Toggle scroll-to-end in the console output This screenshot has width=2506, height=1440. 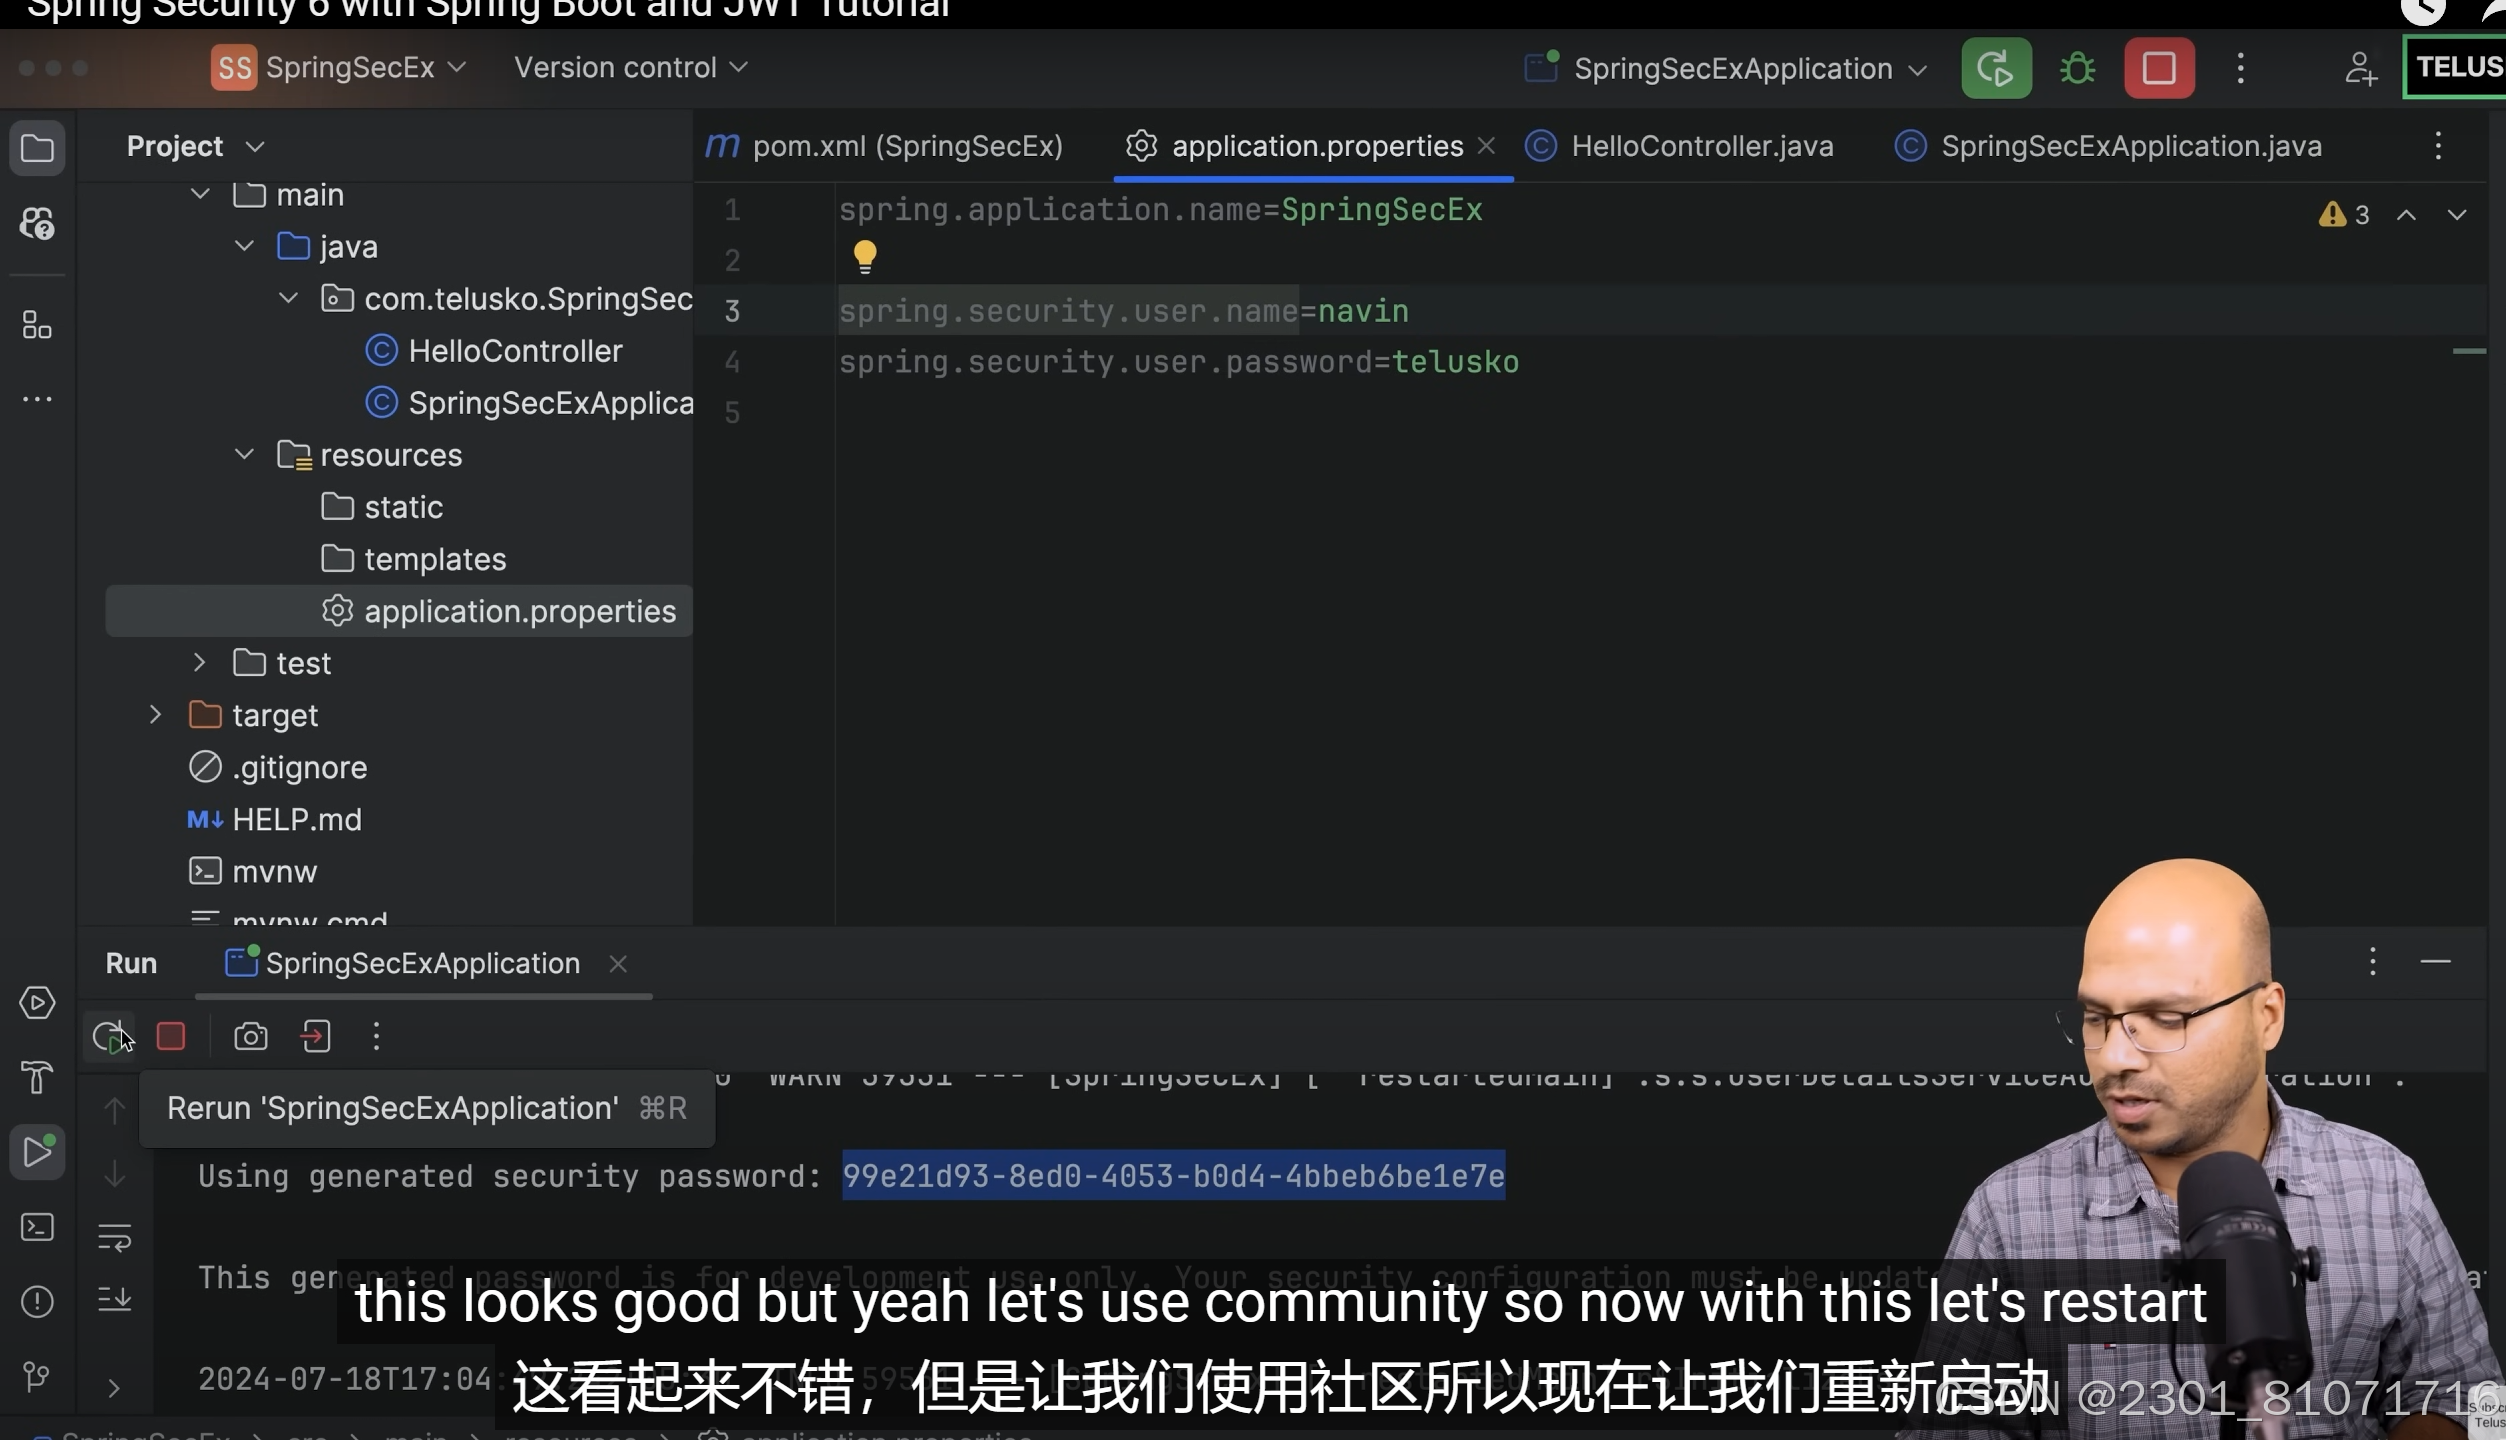(114, 1299)
